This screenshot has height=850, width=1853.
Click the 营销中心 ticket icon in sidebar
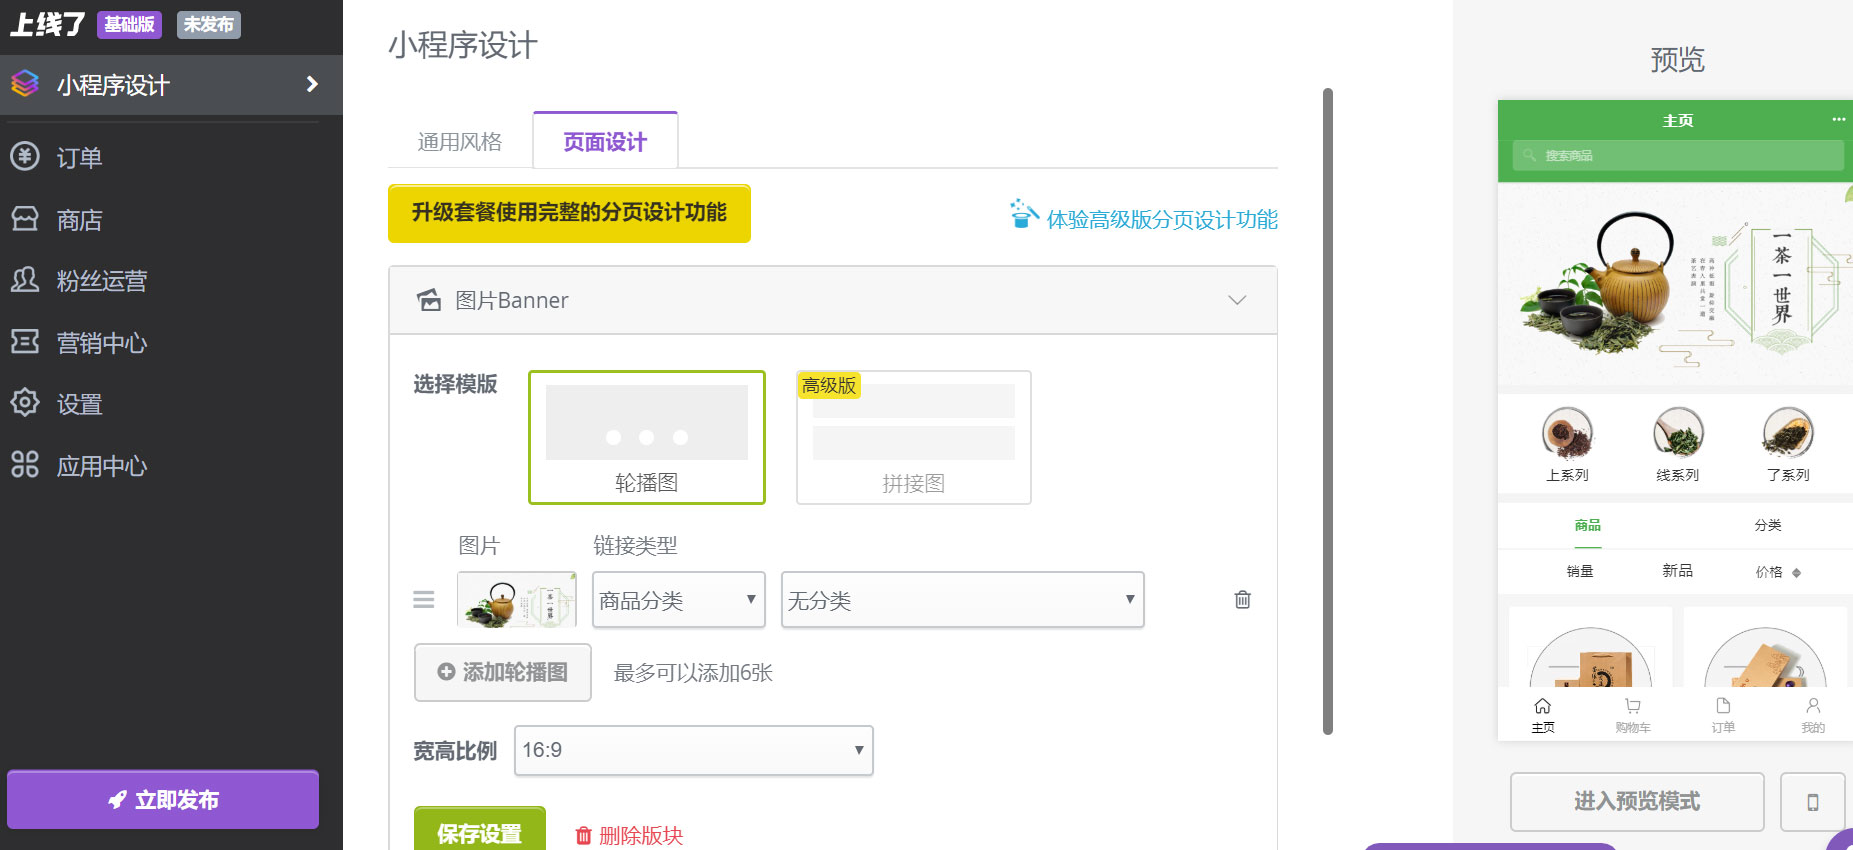tap(25, 341)
